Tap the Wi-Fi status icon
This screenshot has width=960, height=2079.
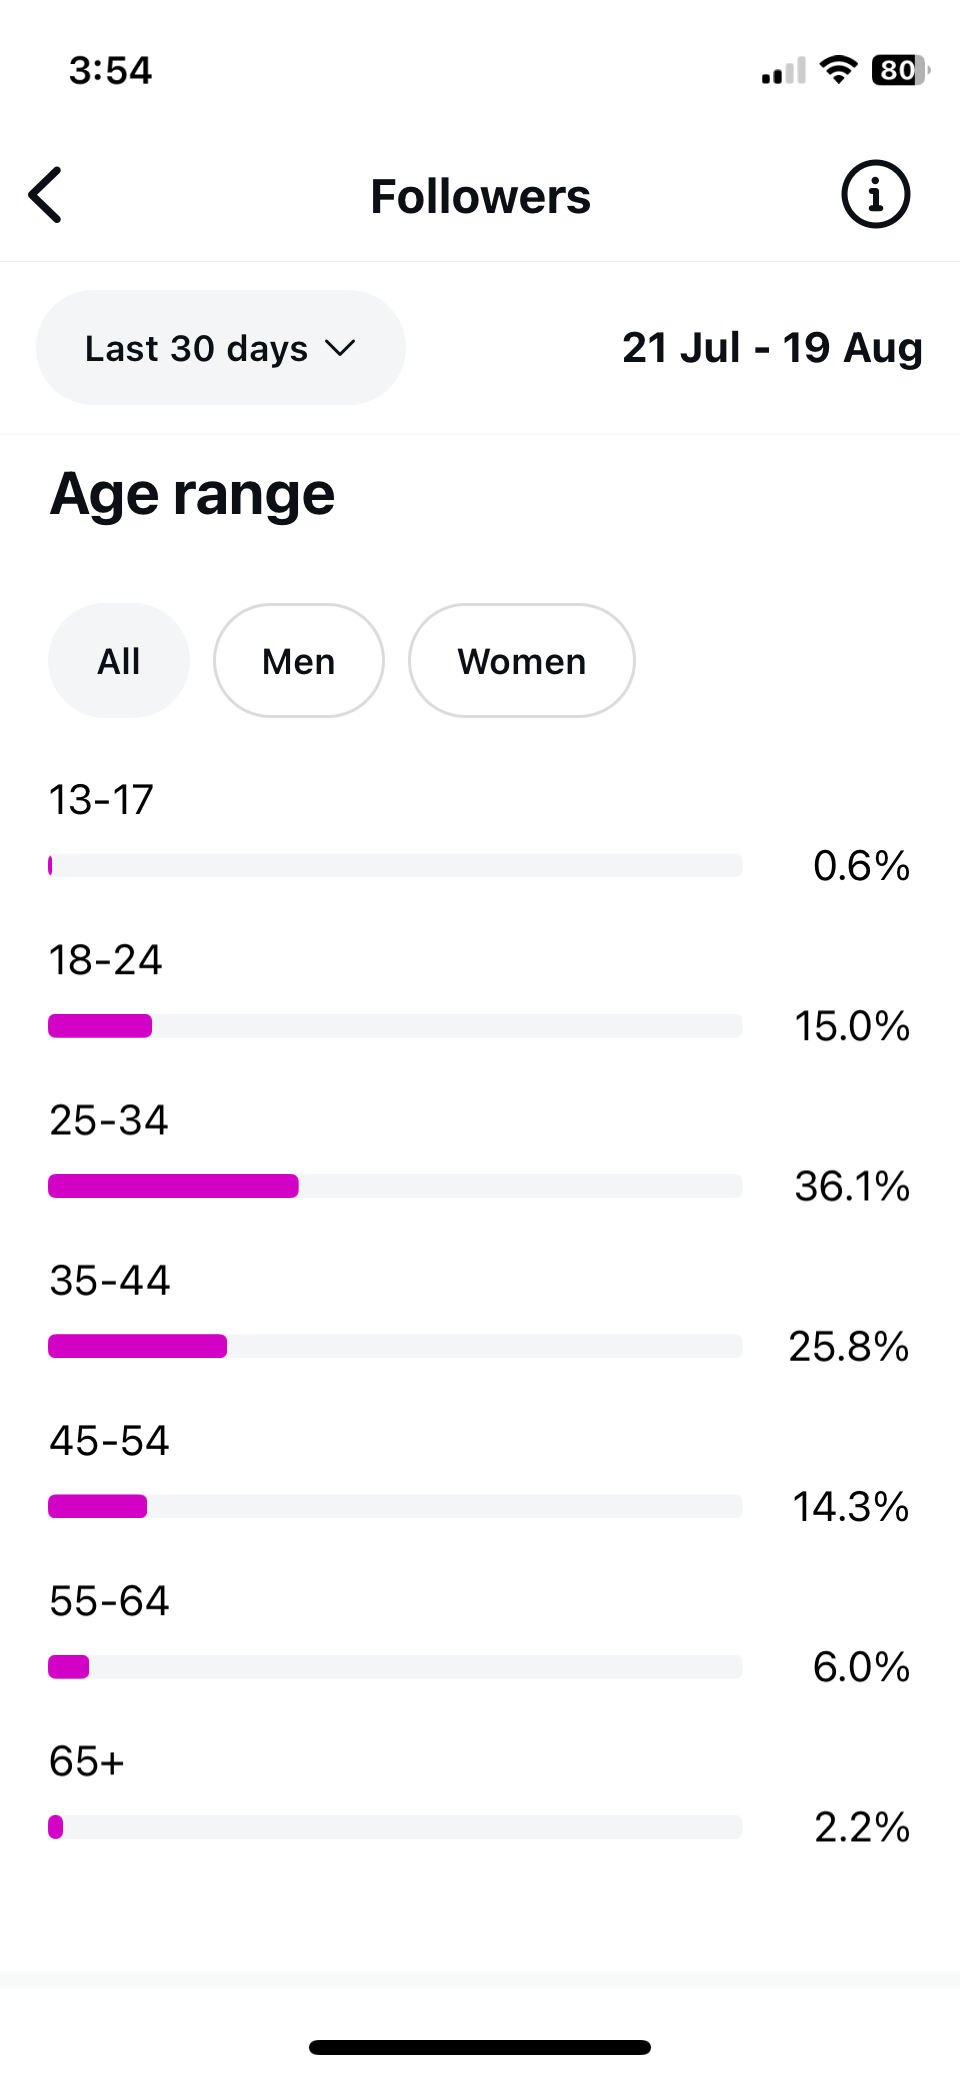(838, 70)
